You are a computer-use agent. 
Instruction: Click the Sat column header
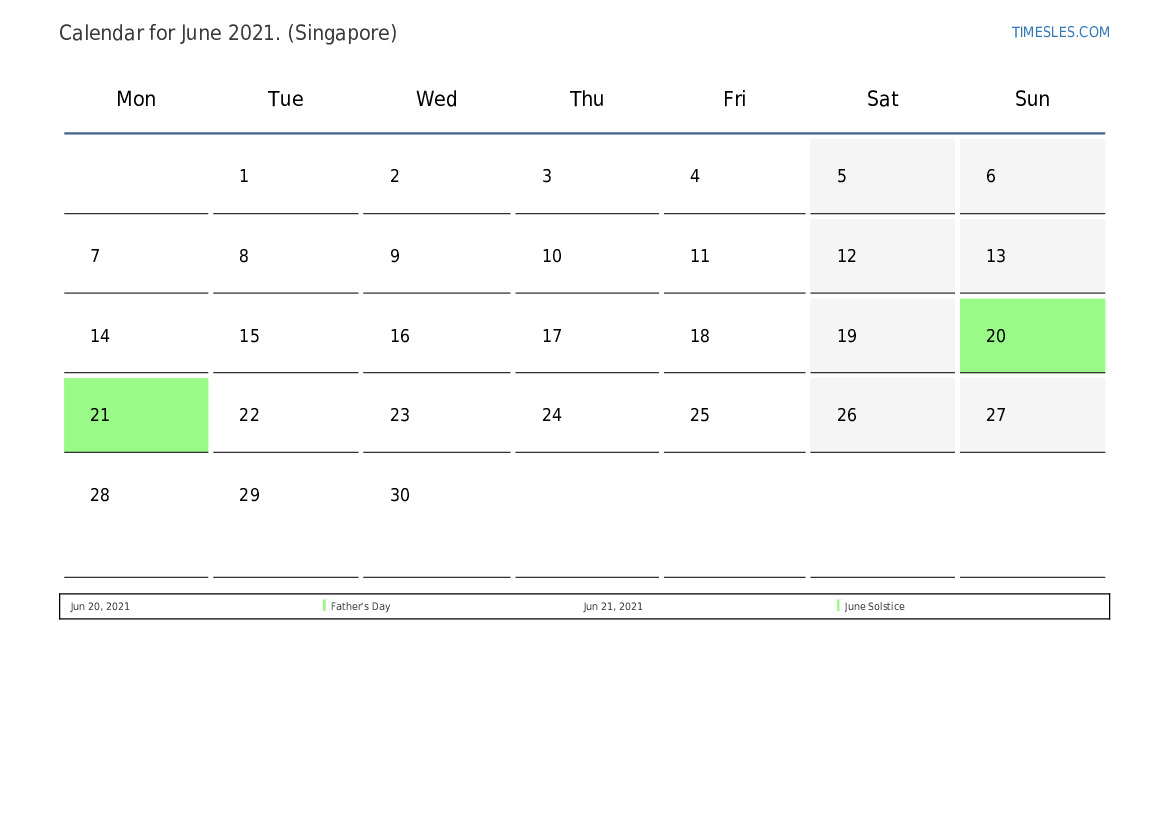click(882, 99)
